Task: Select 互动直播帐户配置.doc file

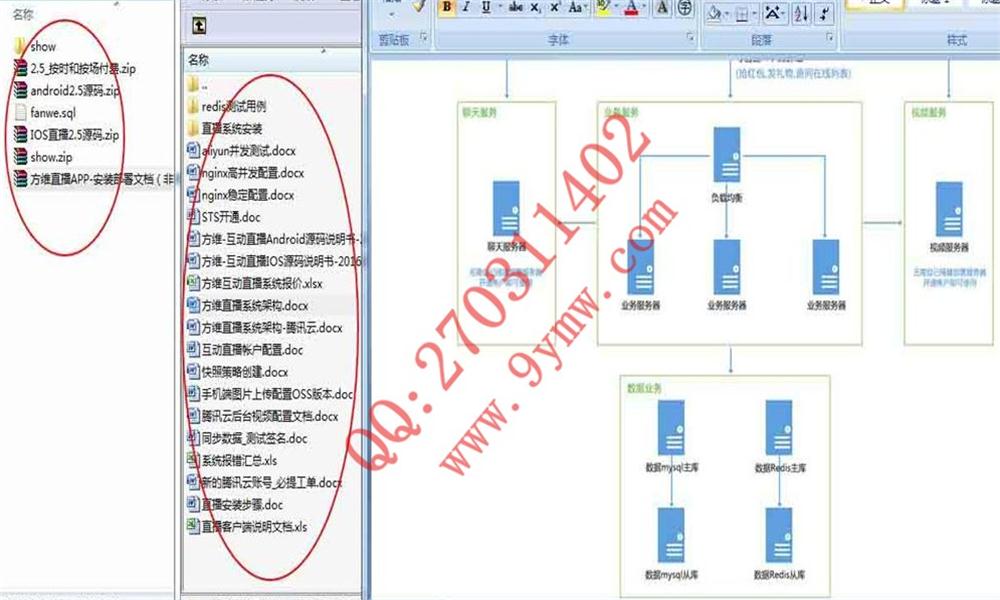Action: tap(245, 349)
